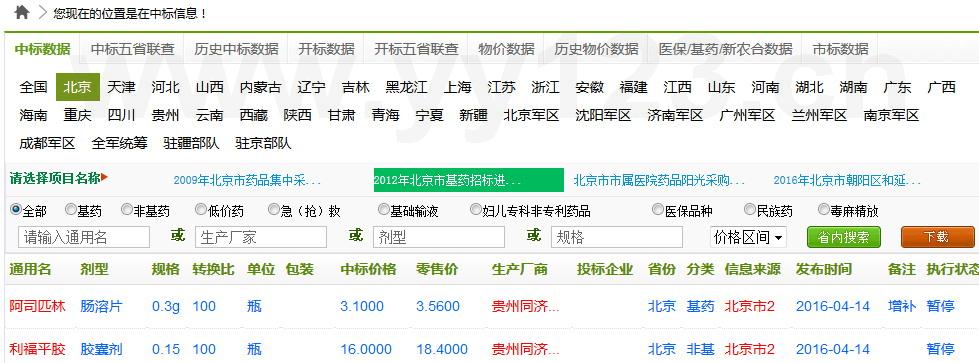
Task: Switch to the 中标数据 tab
Action: click(x=42, y=49)
